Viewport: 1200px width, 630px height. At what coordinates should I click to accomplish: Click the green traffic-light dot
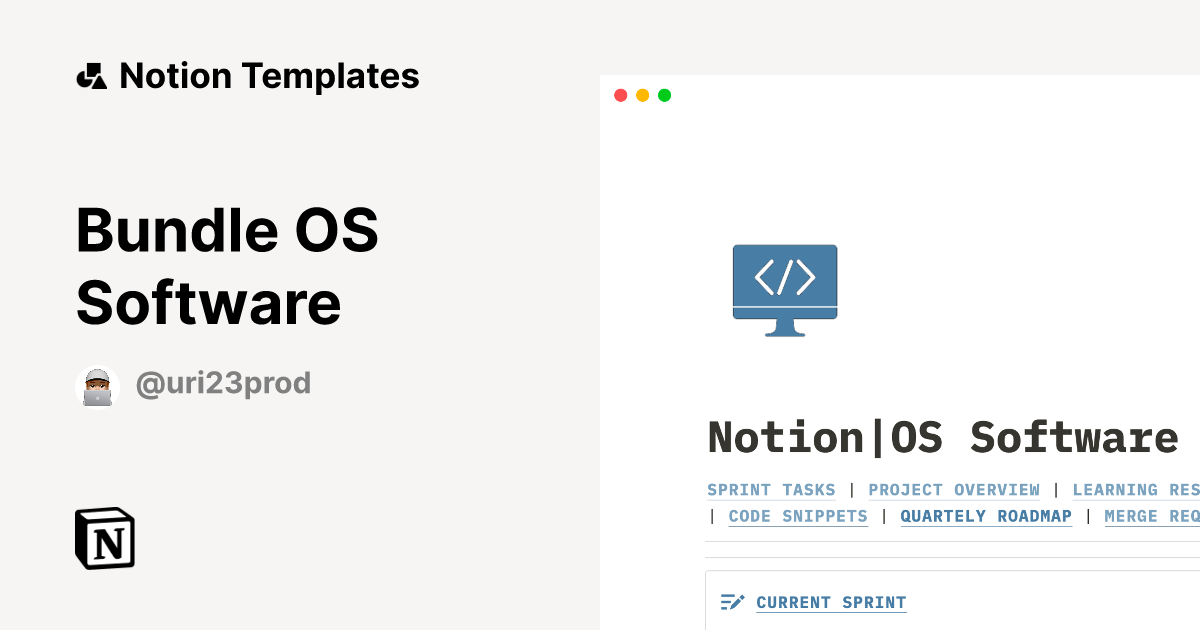point(664,95)
